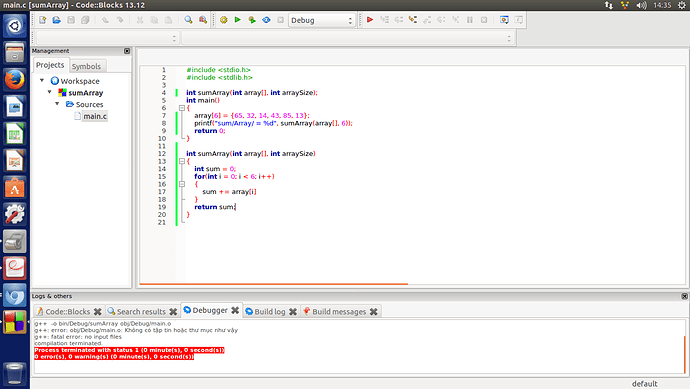Run the program with green arrow

[x=238, y=20]
